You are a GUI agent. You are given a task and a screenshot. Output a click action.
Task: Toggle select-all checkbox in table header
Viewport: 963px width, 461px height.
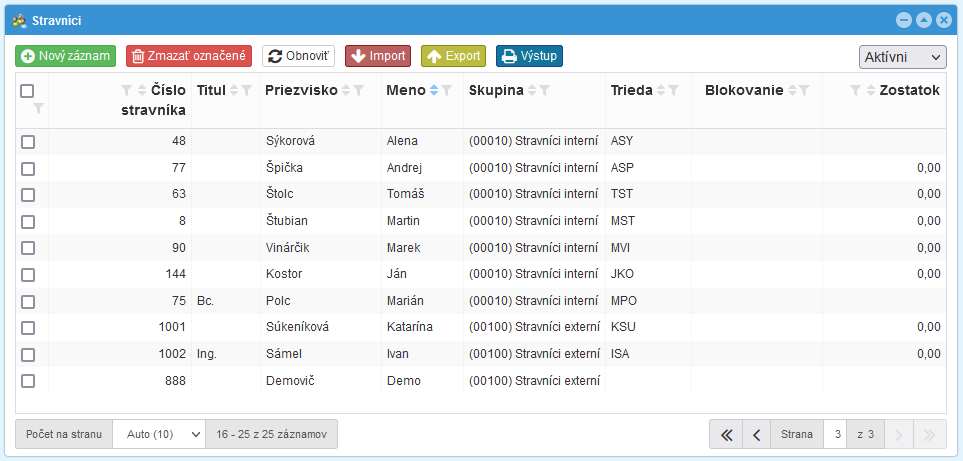[27, 91]
